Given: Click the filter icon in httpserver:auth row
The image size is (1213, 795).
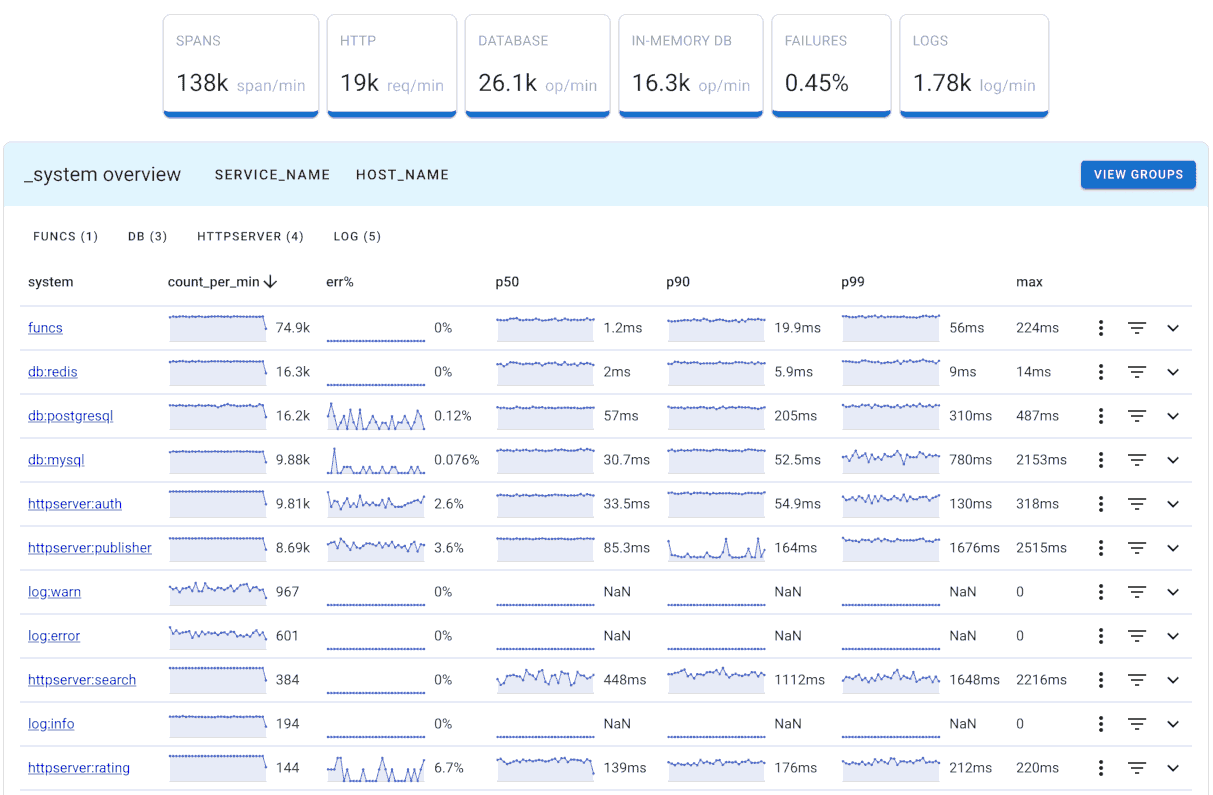Looking at the screenshot, I should click(1137, 504).
